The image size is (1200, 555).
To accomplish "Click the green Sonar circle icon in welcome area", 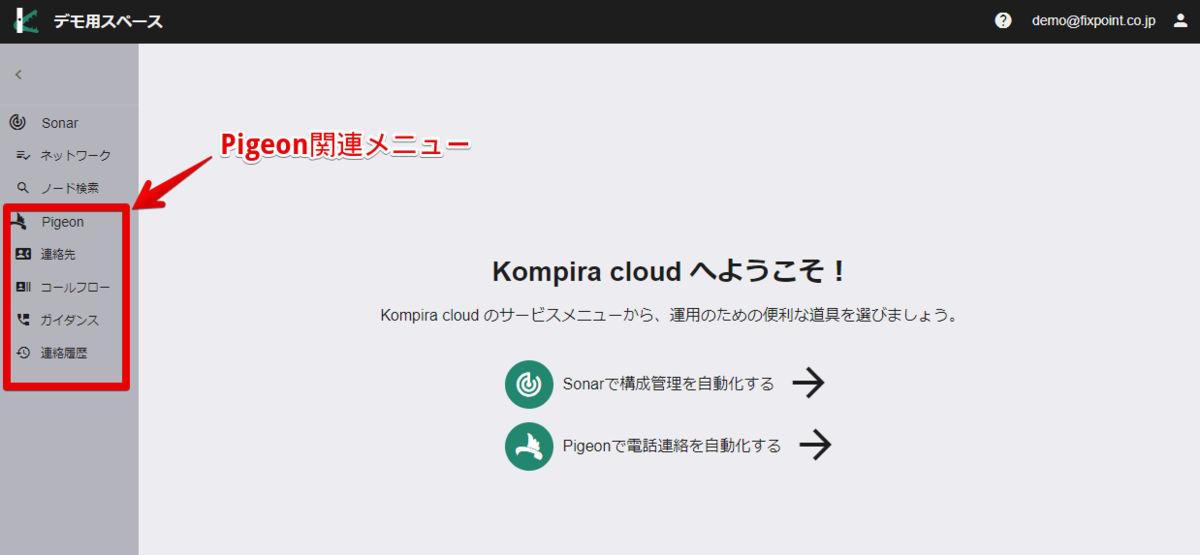I will point(529,384).
